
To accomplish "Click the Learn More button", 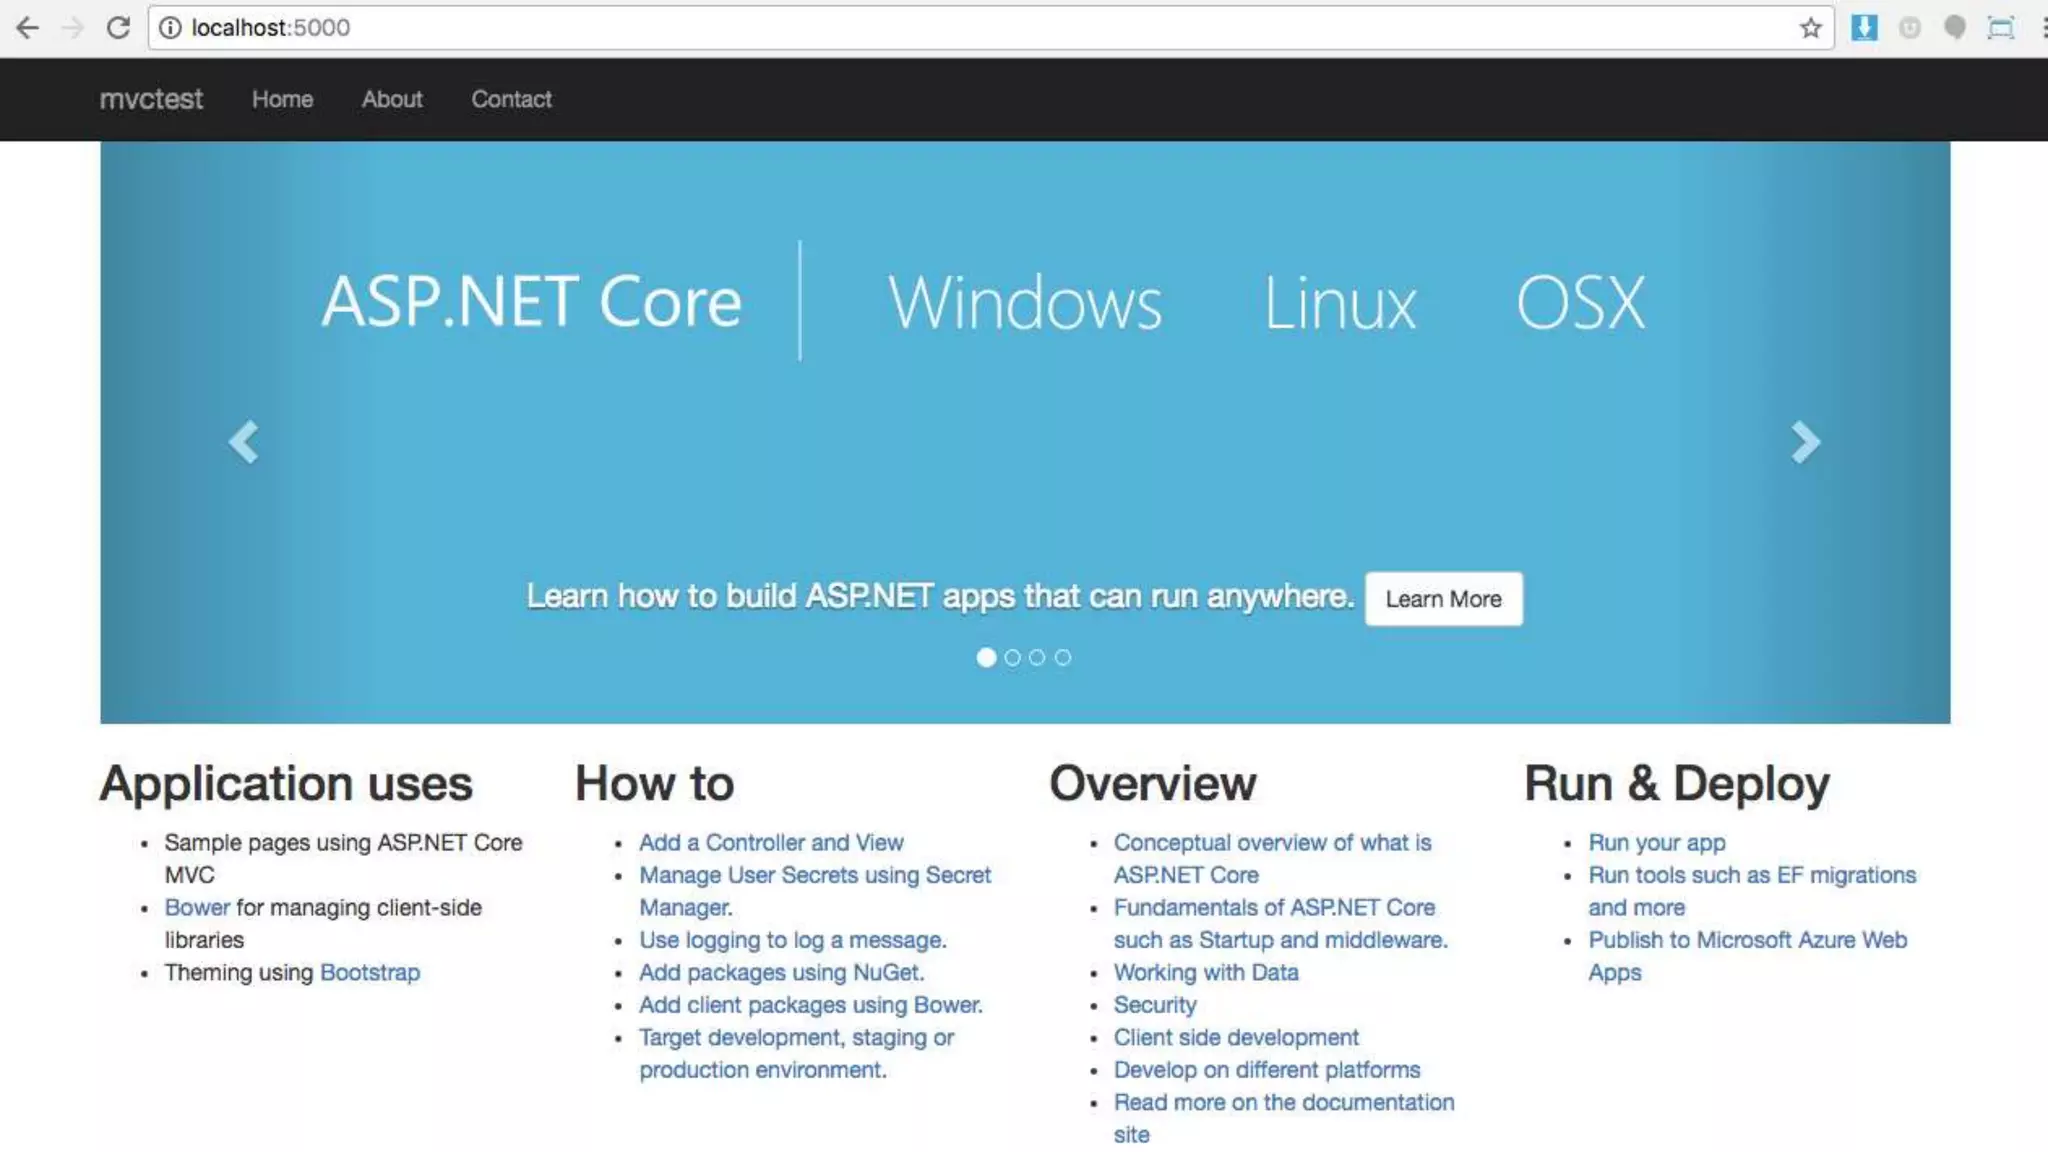I will (x=1443, y=598).
